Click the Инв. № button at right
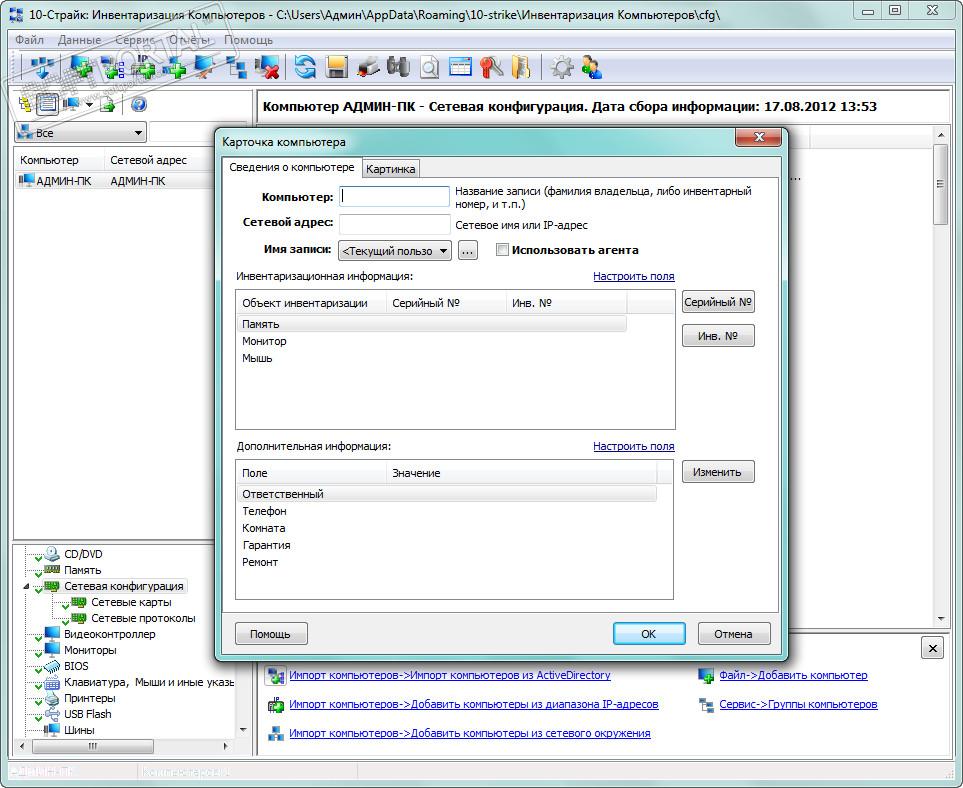Viewport: 963px width, 788px height. click(x=718, y=336)
